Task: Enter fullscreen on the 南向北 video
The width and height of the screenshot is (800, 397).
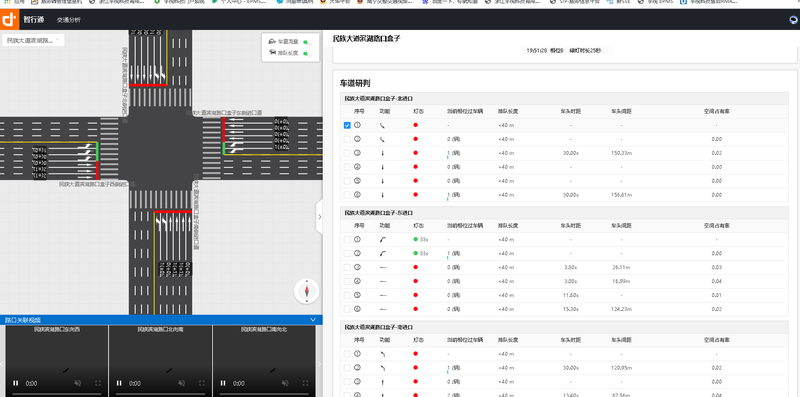Action: coord(306,383)
